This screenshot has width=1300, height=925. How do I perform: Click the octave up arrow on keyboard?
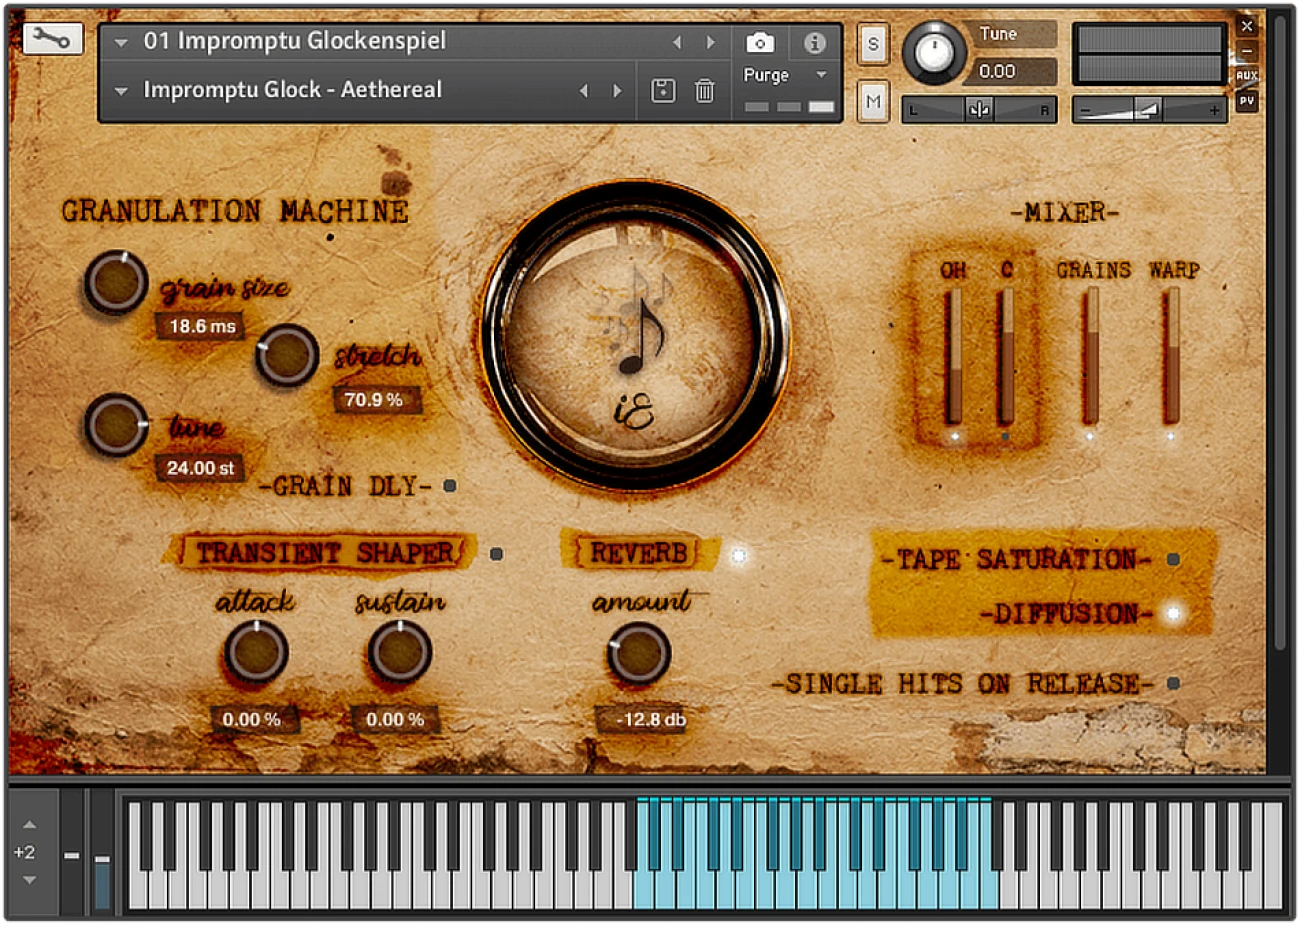click(x=29, y=825)
